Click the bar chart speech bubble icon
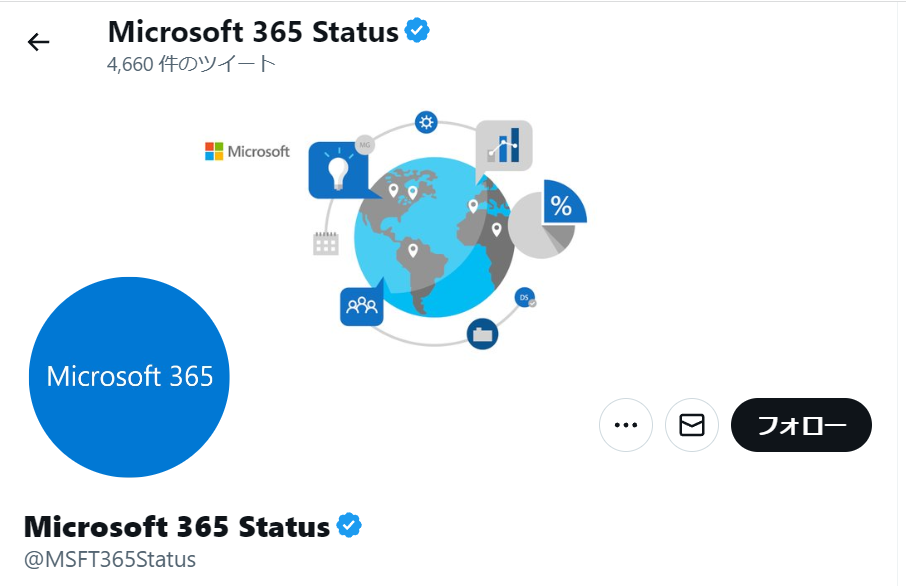The width and height of the screenshot is (906, 586). (x=504, y=146)
